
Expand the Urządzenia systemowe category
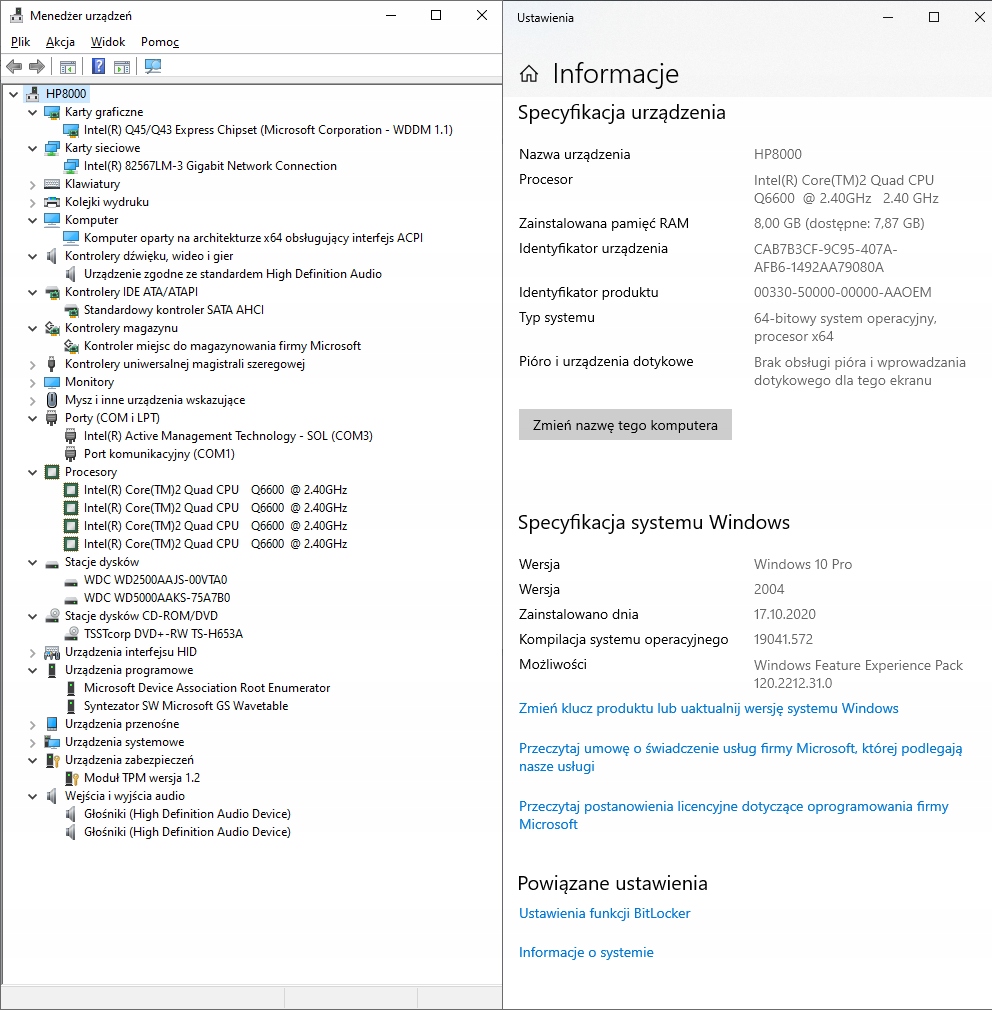click(32, 742)
